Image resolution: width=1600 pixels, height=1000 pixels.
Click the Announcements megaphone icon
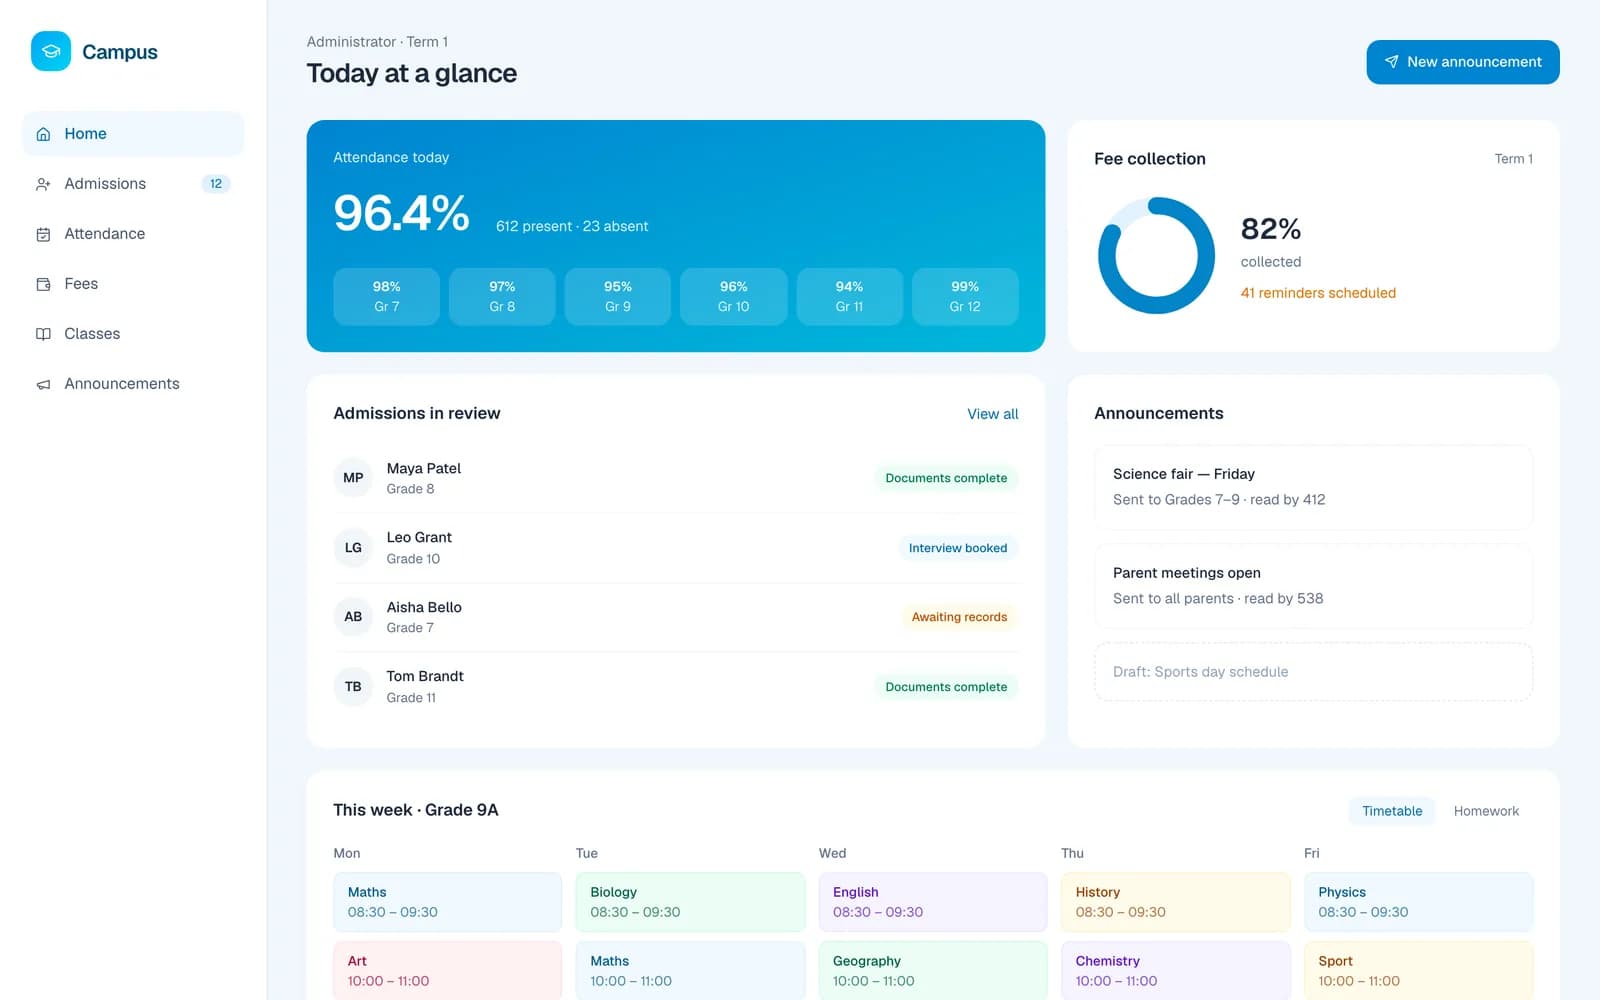point(43,384)
